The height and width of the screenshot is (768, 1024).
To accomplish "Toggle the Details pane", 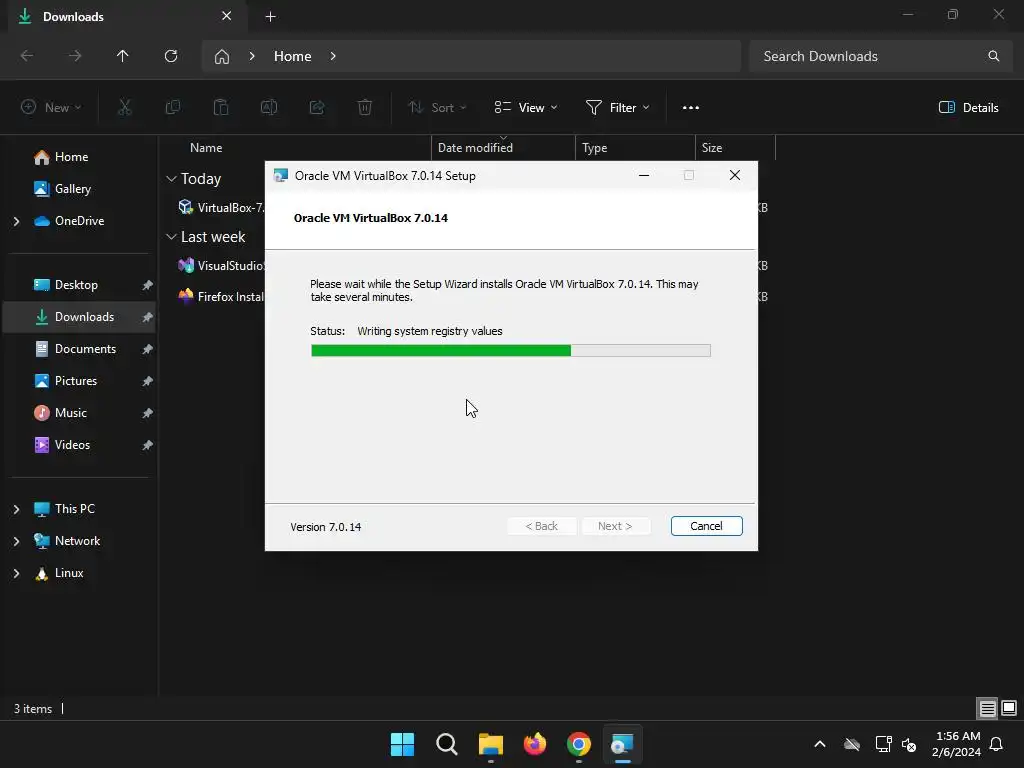I will point(968,108).
